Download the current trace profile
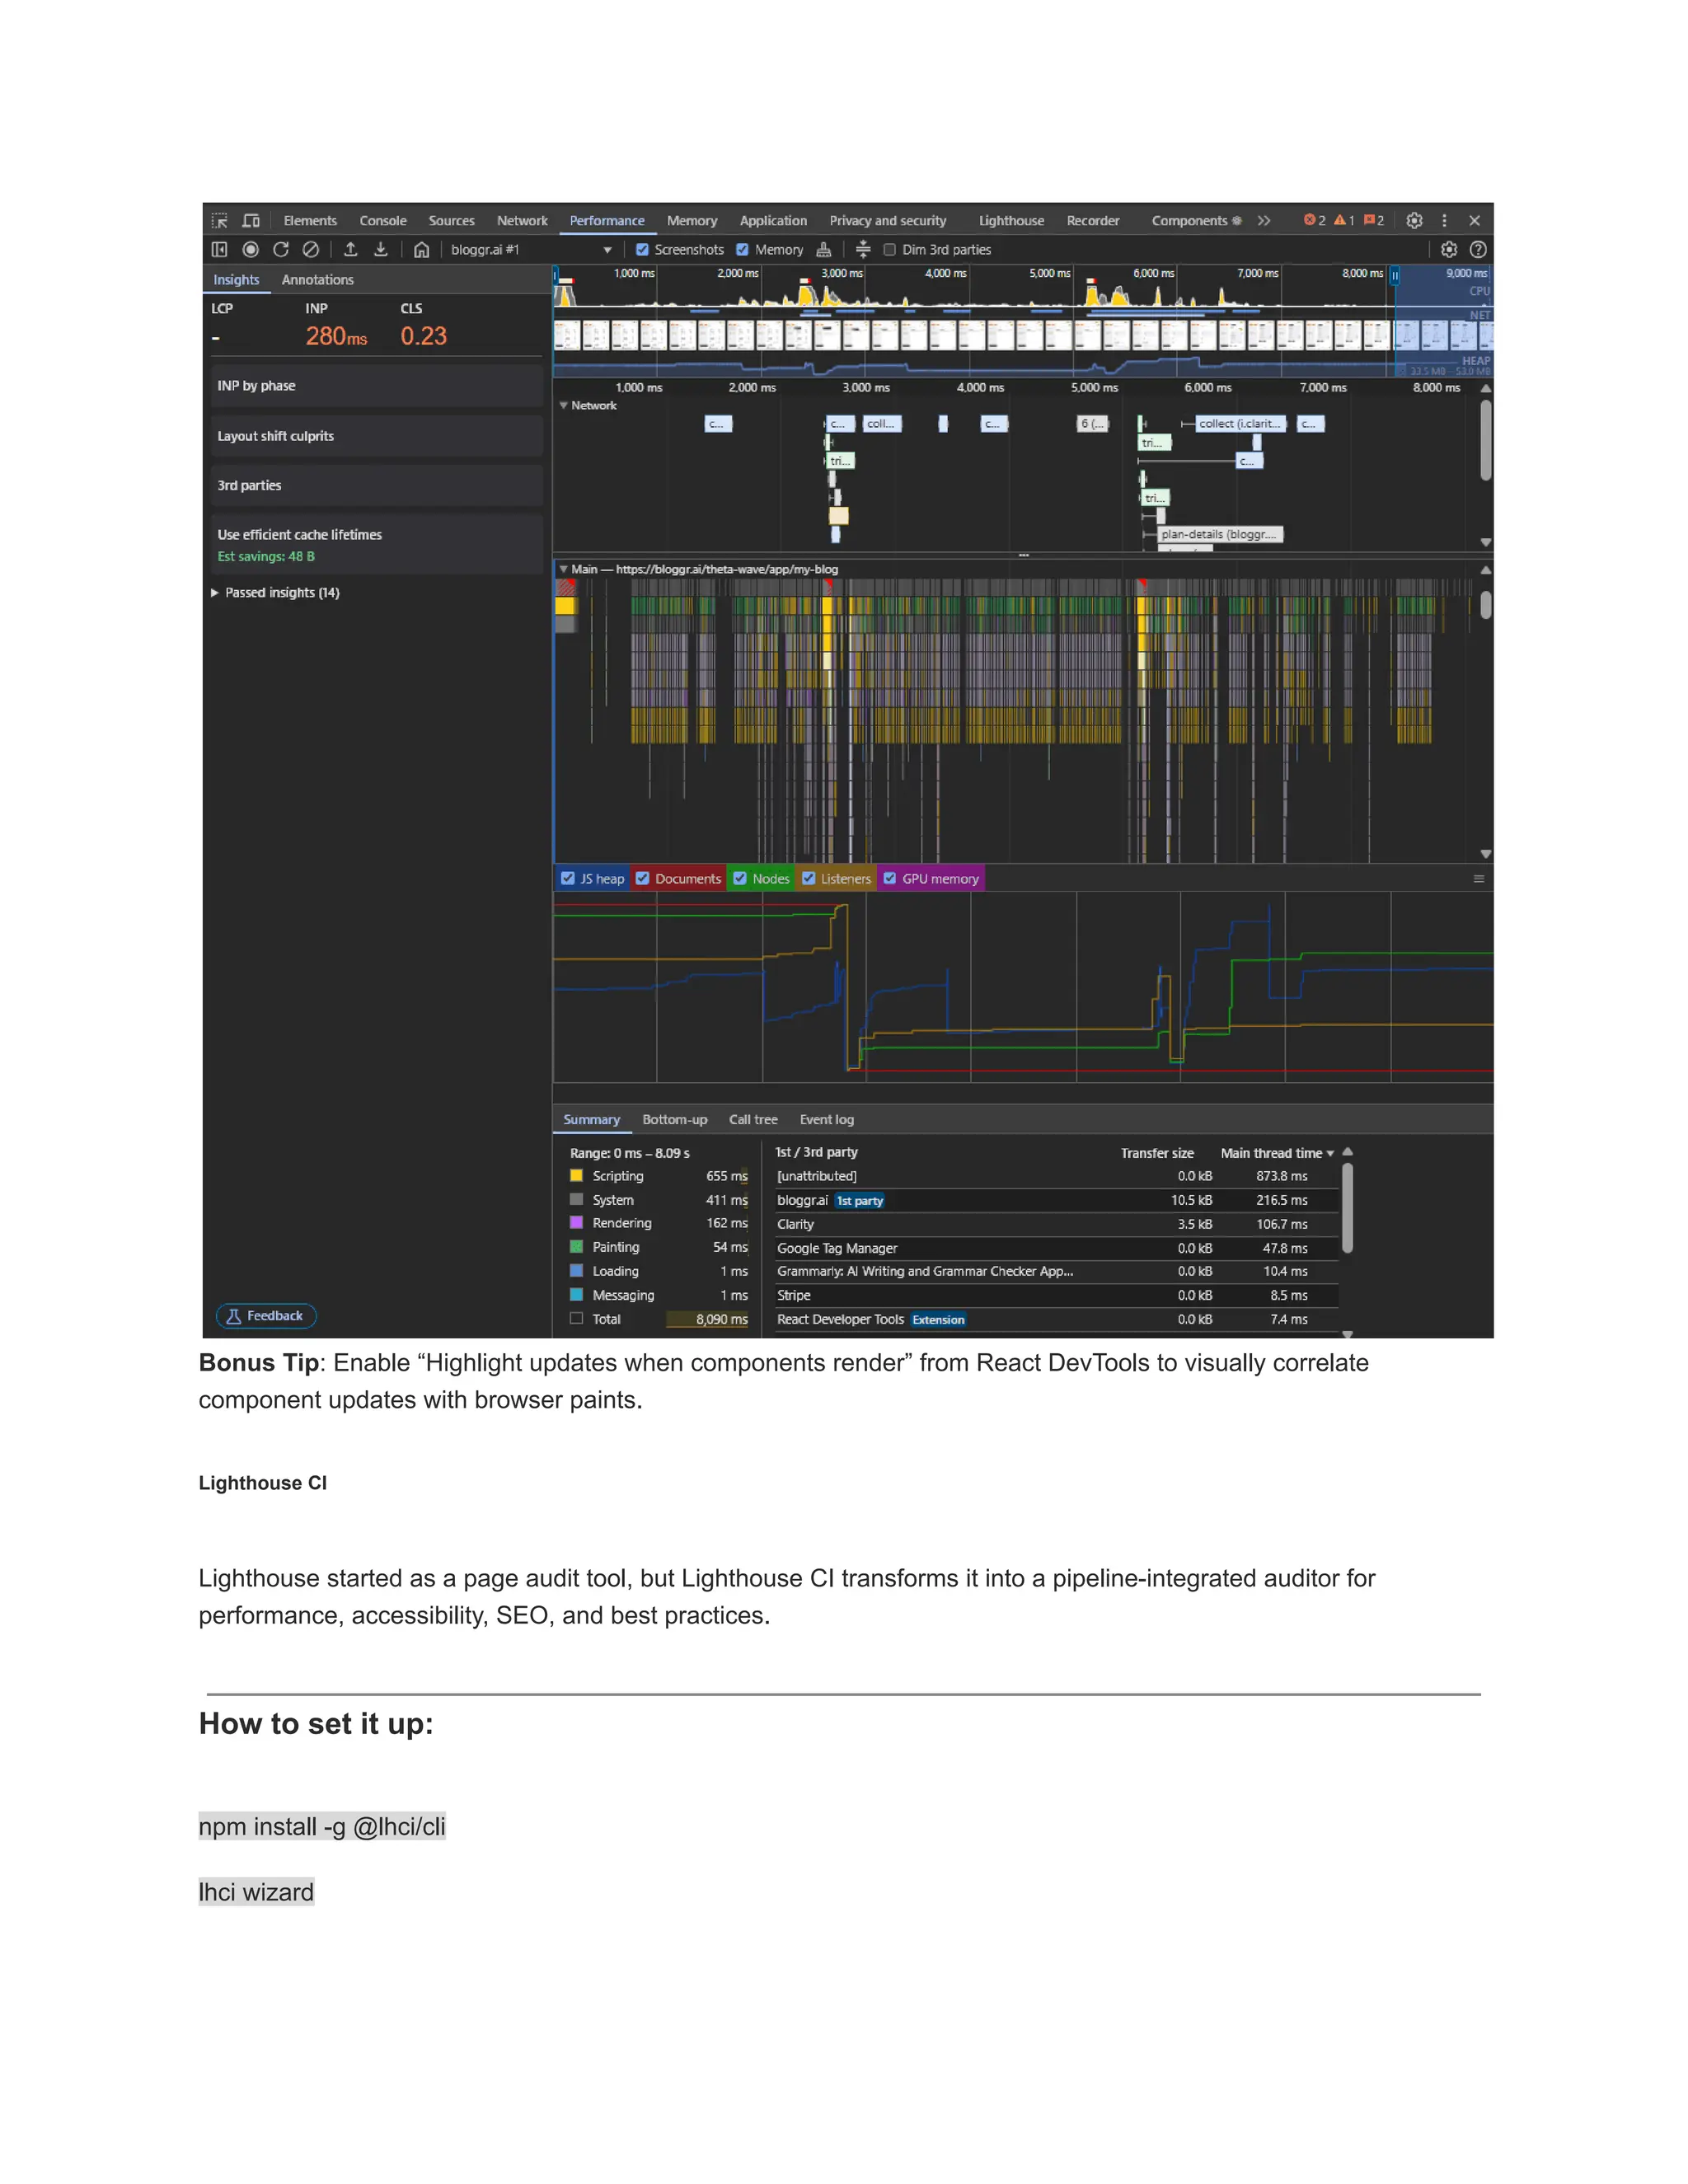This screenshot has width=1688, height=2184. coord(381,249)
